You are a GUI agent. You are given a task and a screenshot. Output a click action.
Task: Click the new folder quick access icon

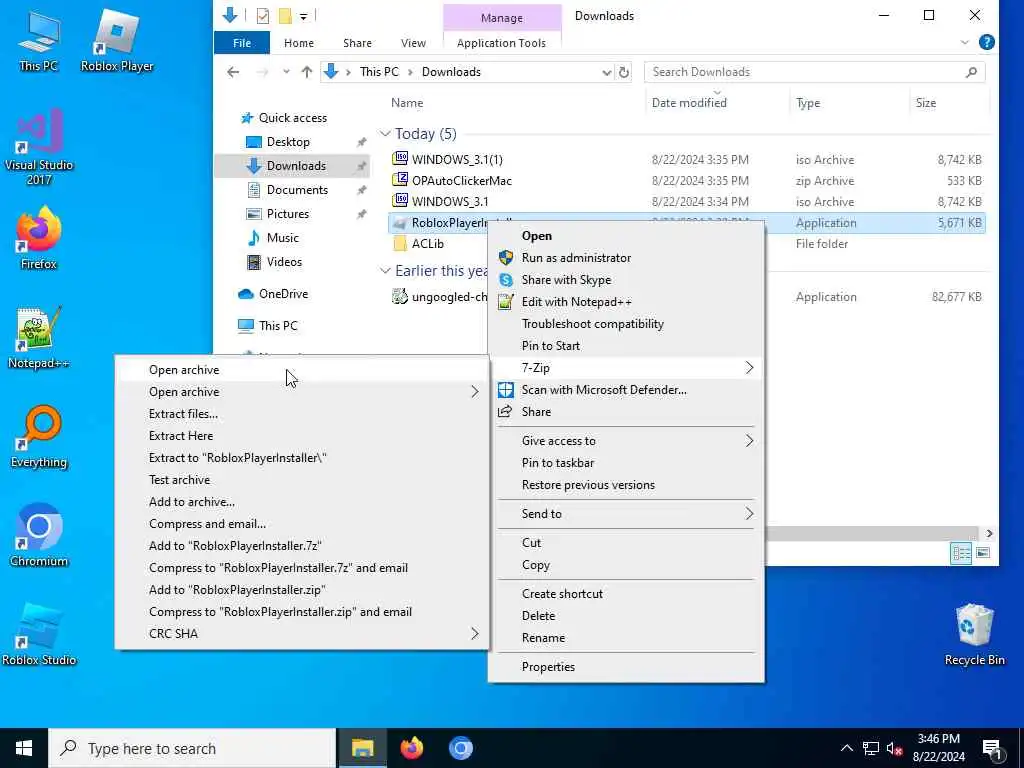[x=285, y=16]
